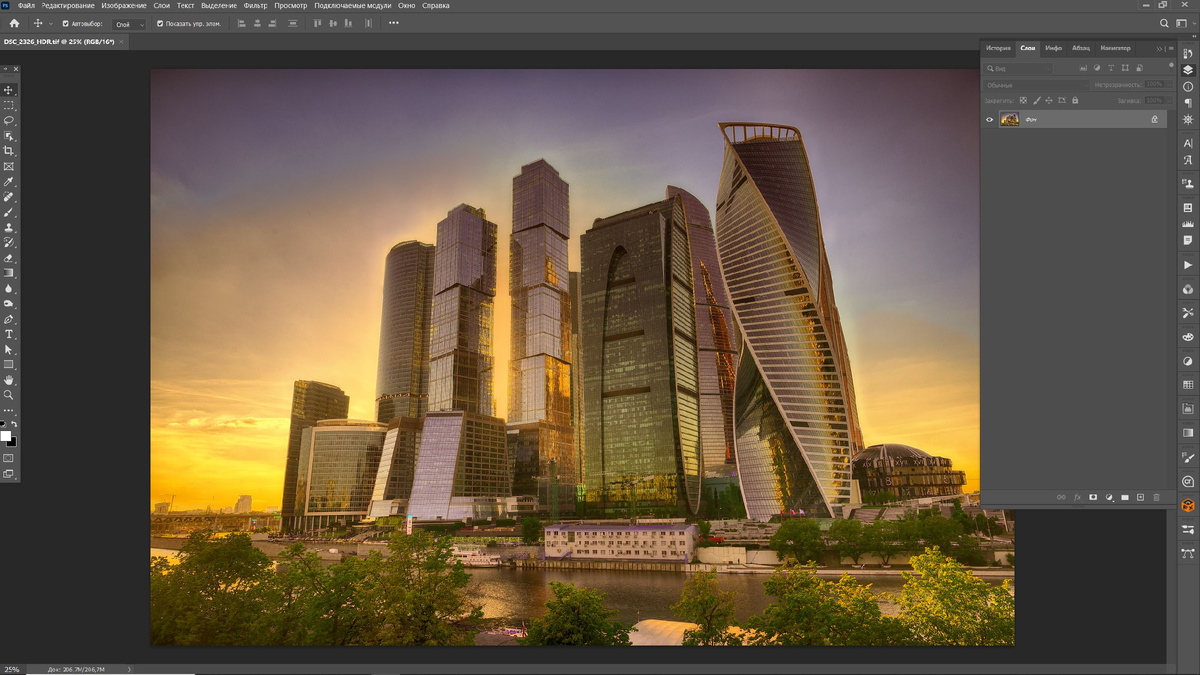The image size is (1200, 675).
Task: Create a new layer in the Layers panel
Action: coord(1141,497)
